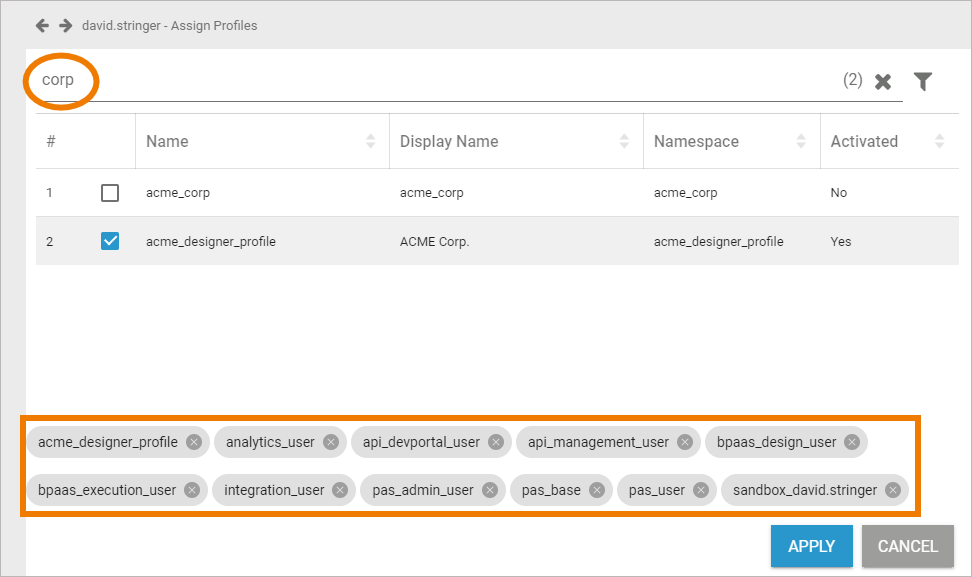Screen dimensions: 972x577
Task: Remove the bpaas_design_user chip
Action: tap(852, 442)
